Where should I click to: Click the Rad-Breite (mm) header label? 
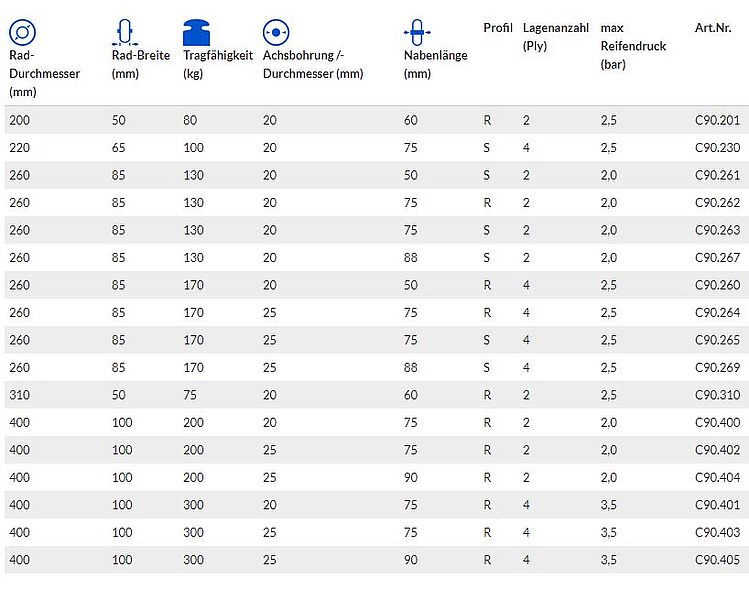pos(141,64)
